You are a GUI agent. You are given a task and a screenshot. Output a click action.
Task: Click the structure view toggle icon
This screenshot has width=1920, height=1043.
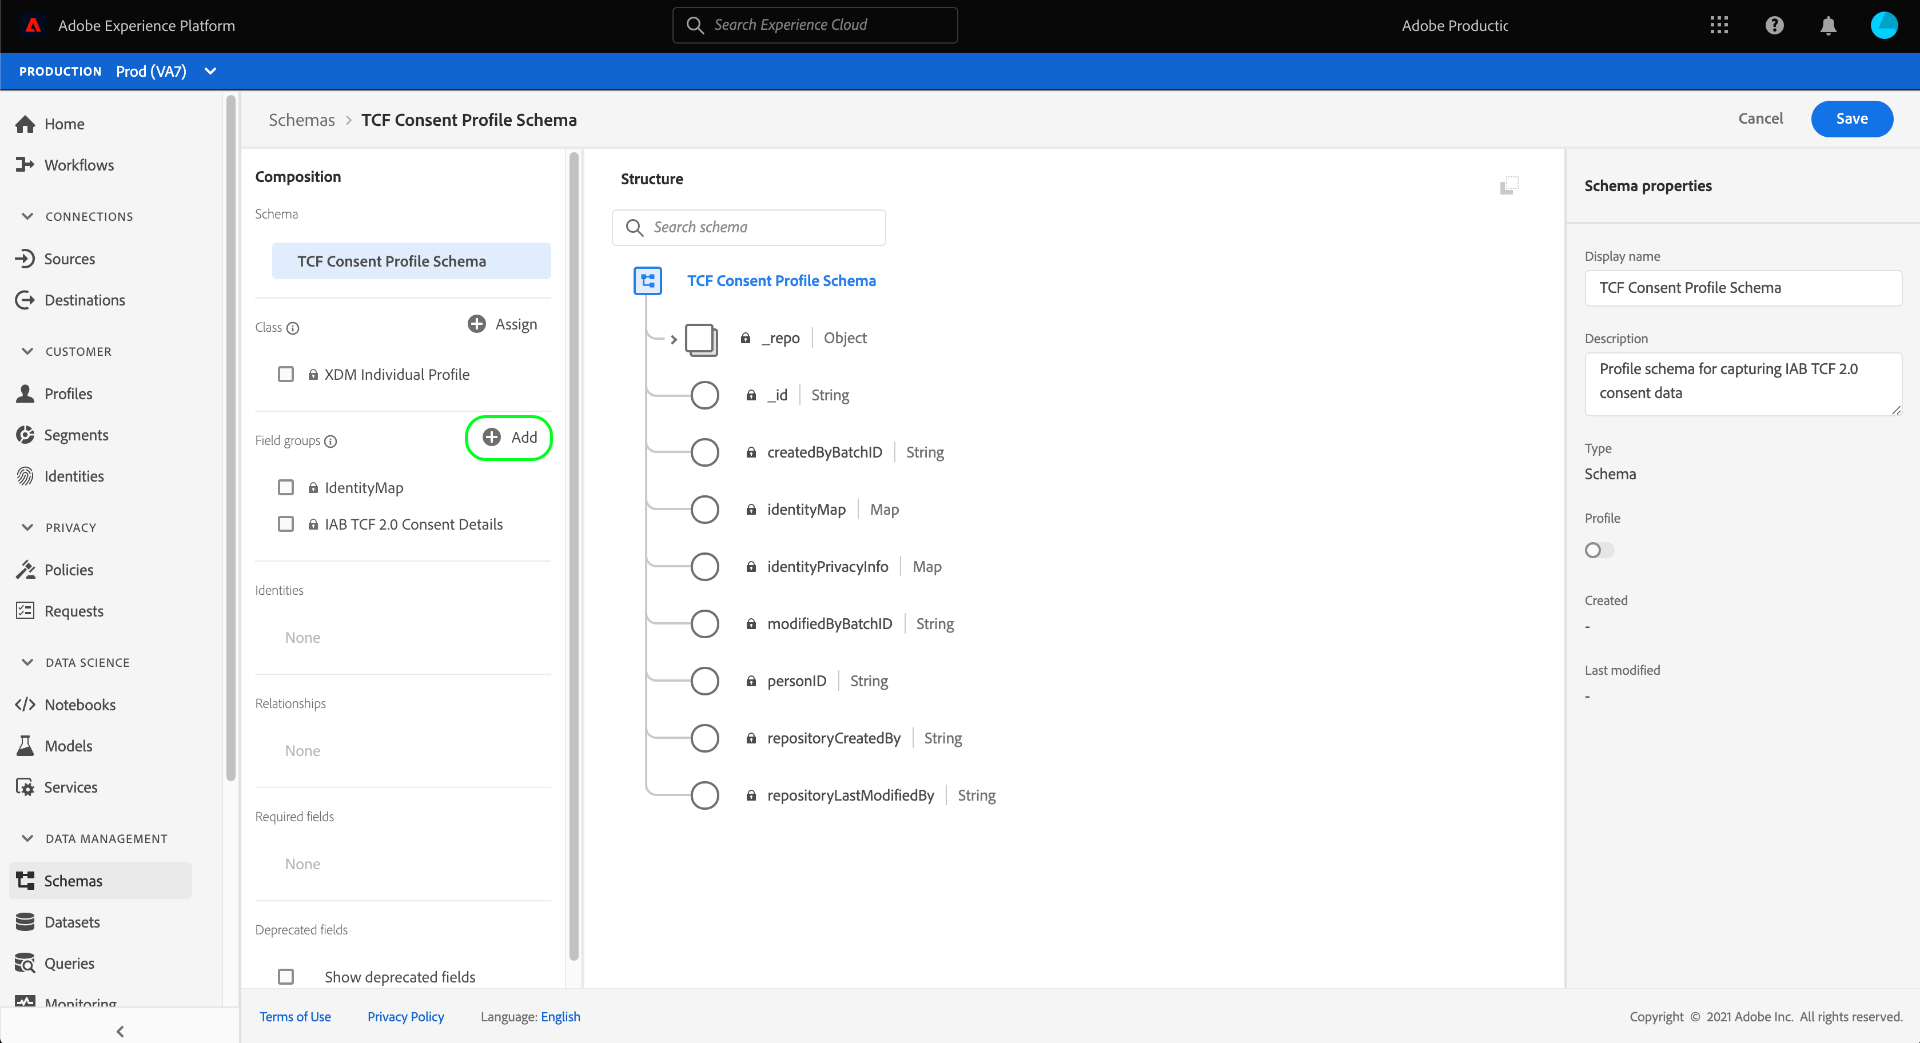pyautogui.click(x=1509, y=186)
